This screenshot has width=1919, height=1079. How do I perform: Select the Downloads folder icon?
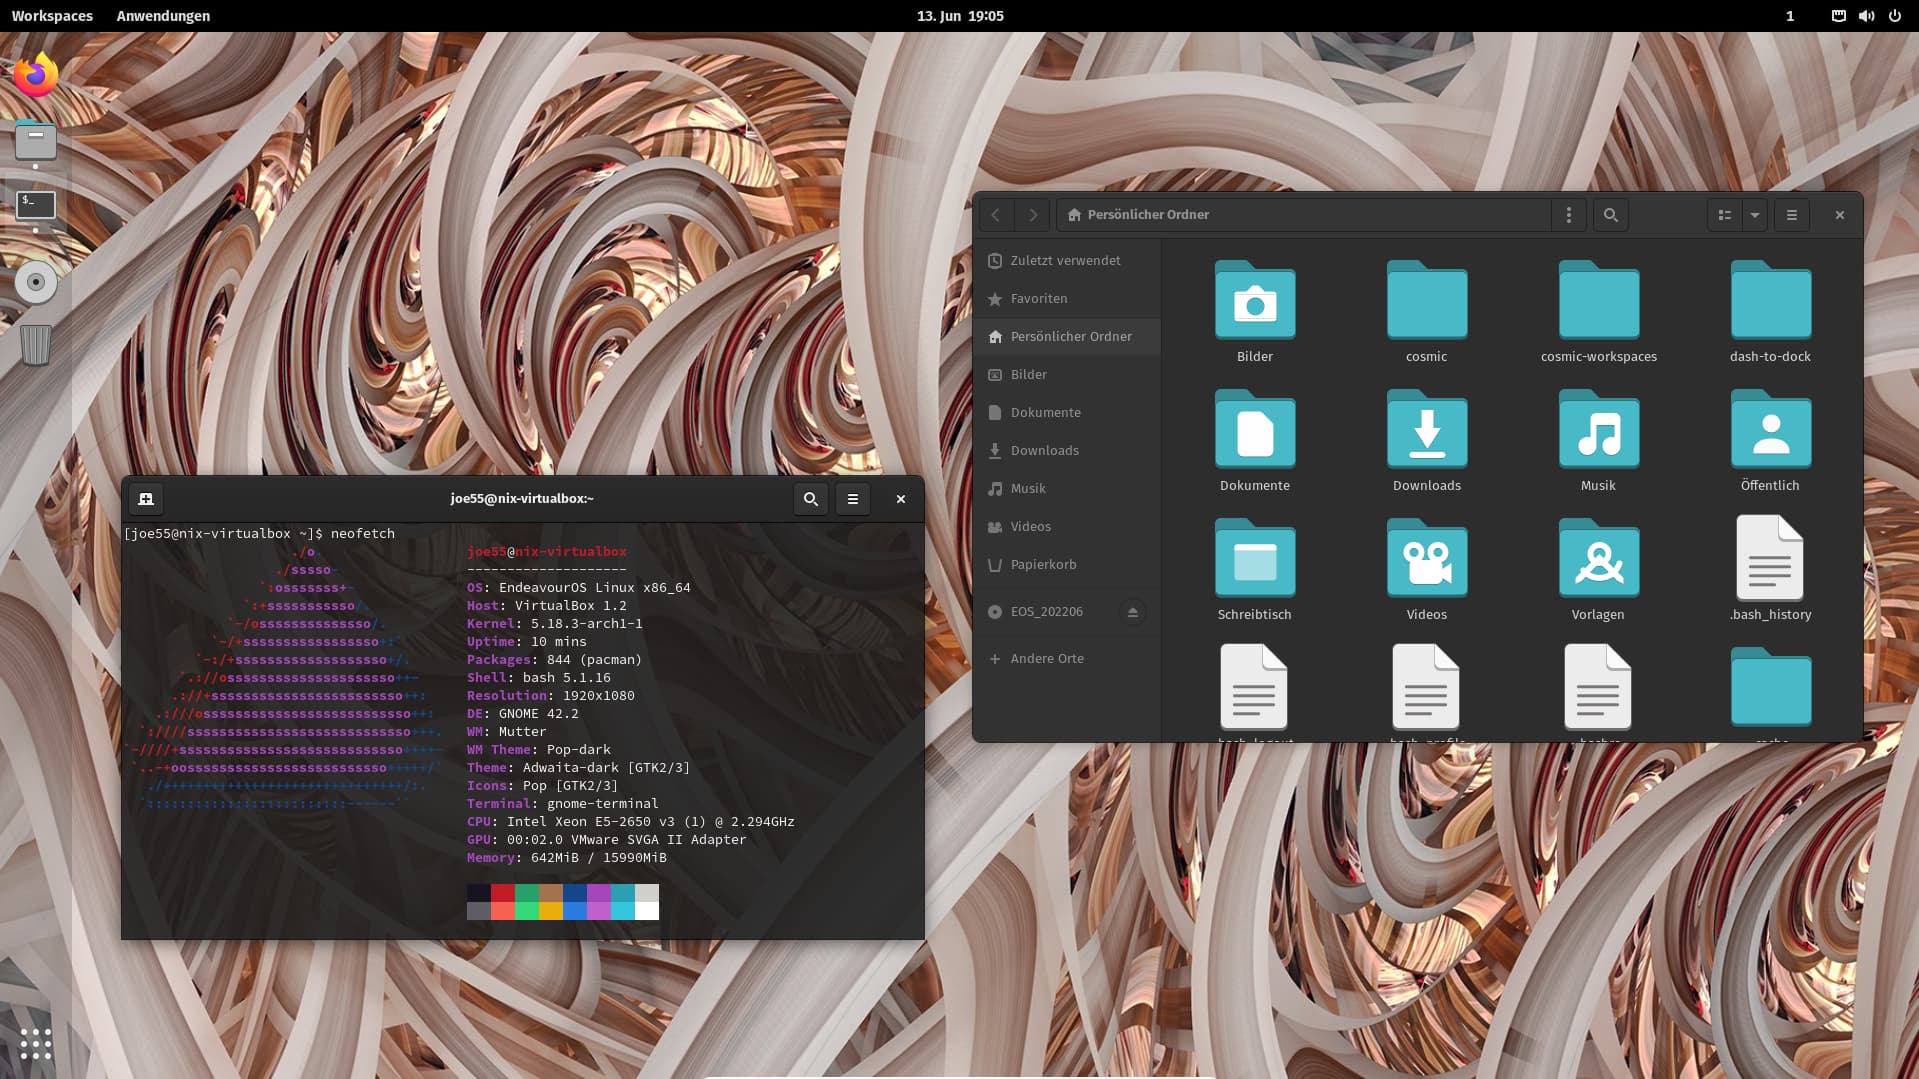coord(1427,429)
